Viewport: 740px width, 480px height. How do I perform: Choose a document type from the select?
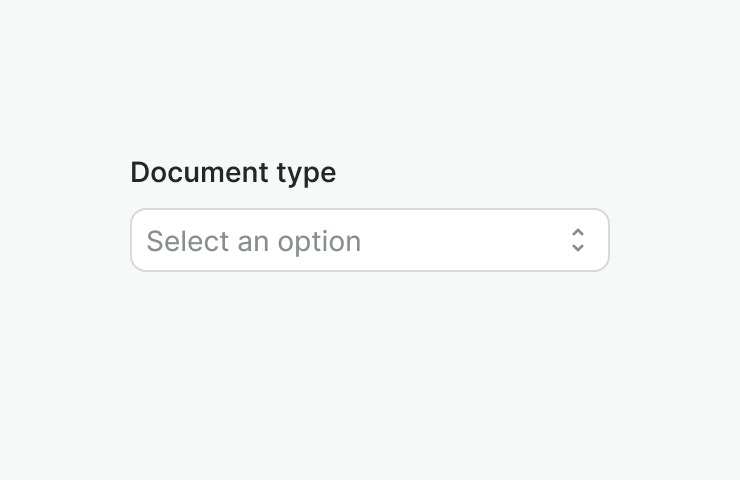pos(369,240)
